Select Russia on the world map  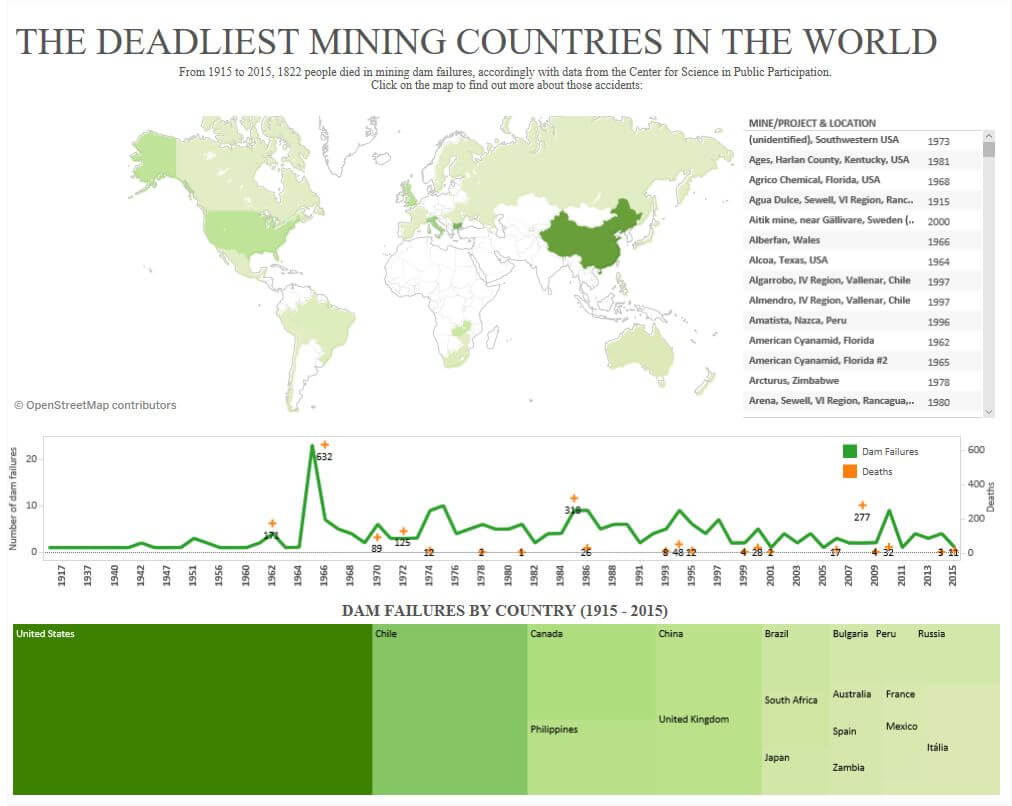pyautogui.click(x=581, y=168)
